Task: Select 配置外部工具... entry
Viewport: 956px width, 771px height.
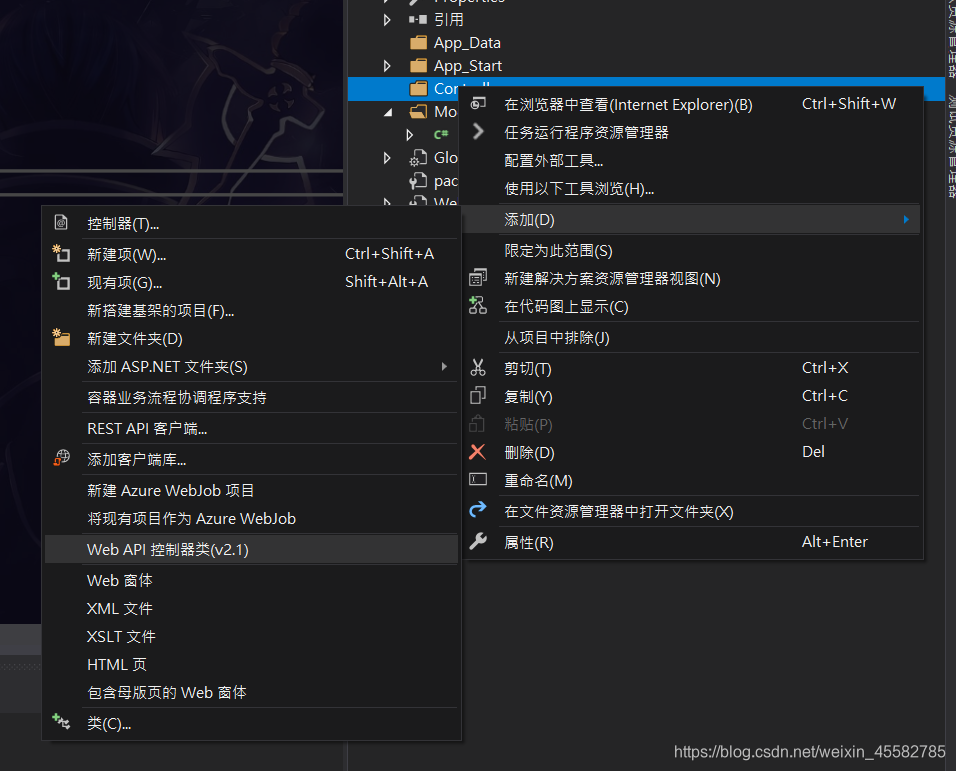Action: pos(691,160)
